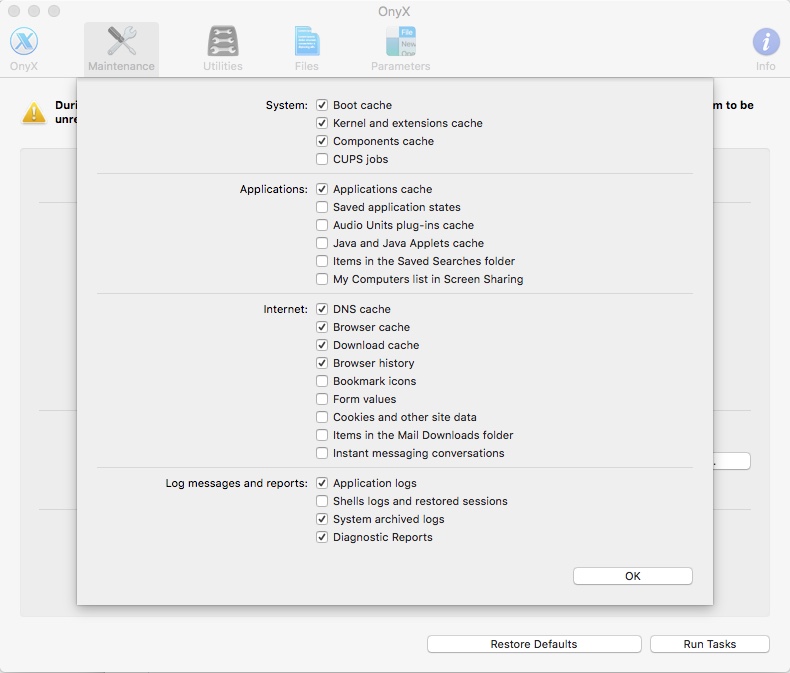790x673 pixels.
Task: Open the Files toolbar icon
Action: point(307,41)
